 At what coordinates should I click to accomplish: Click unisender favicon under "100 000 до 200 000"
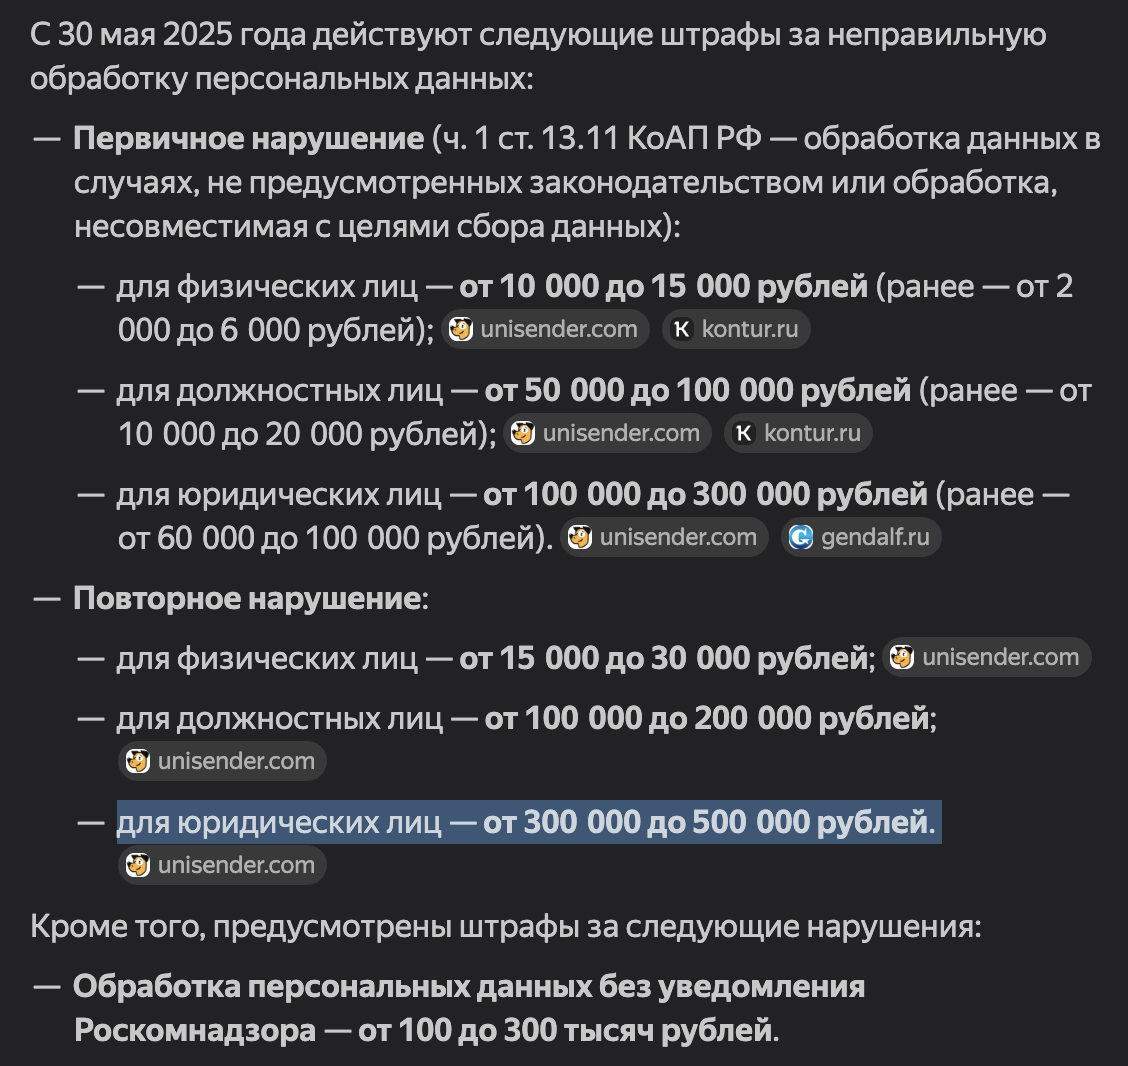[138, 761]
